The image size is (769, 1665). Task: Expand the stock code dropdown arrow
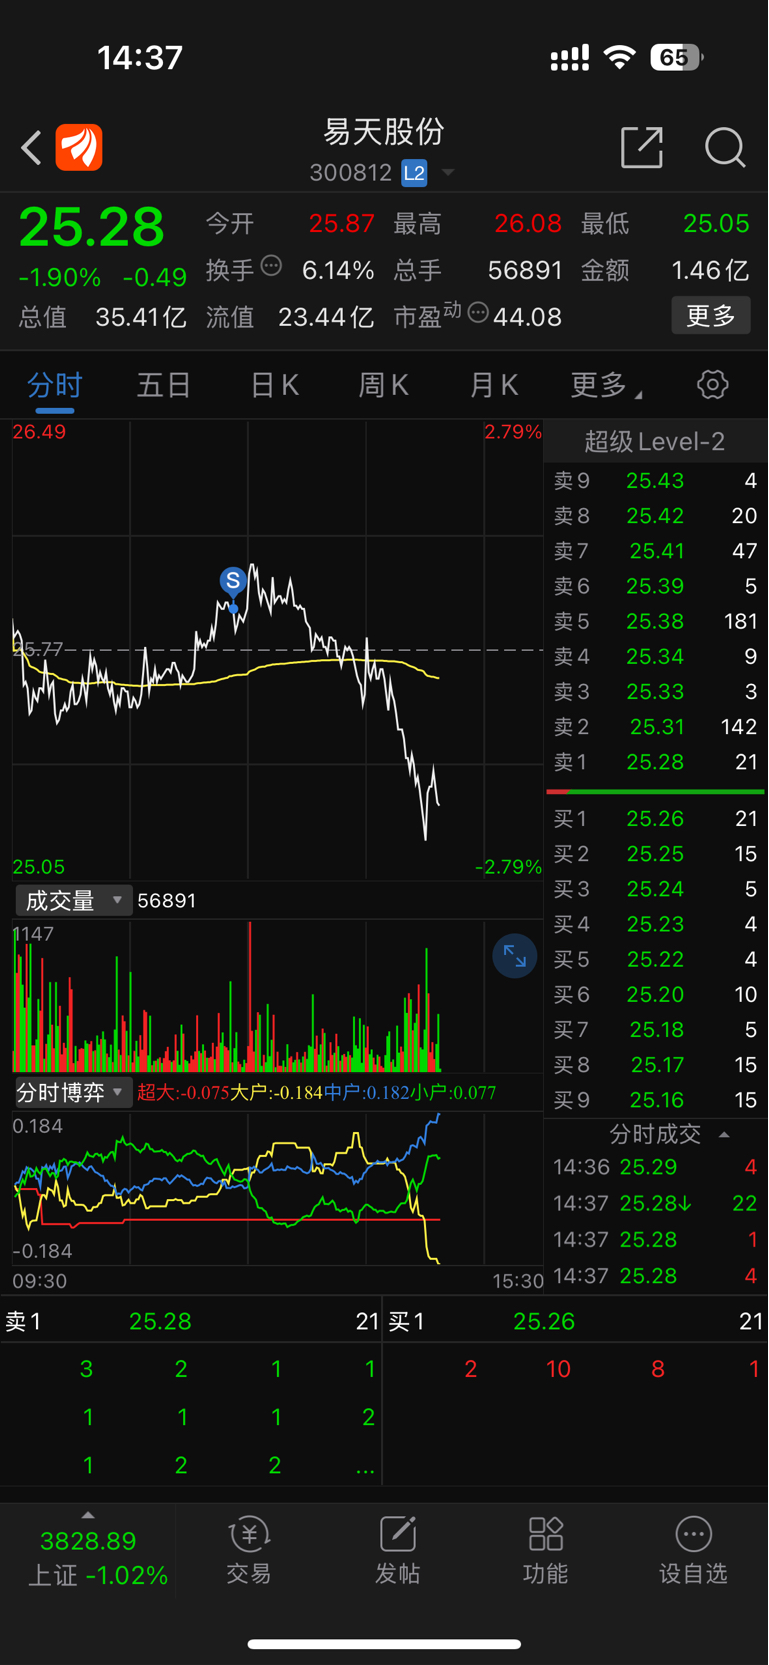coord(448,173)
